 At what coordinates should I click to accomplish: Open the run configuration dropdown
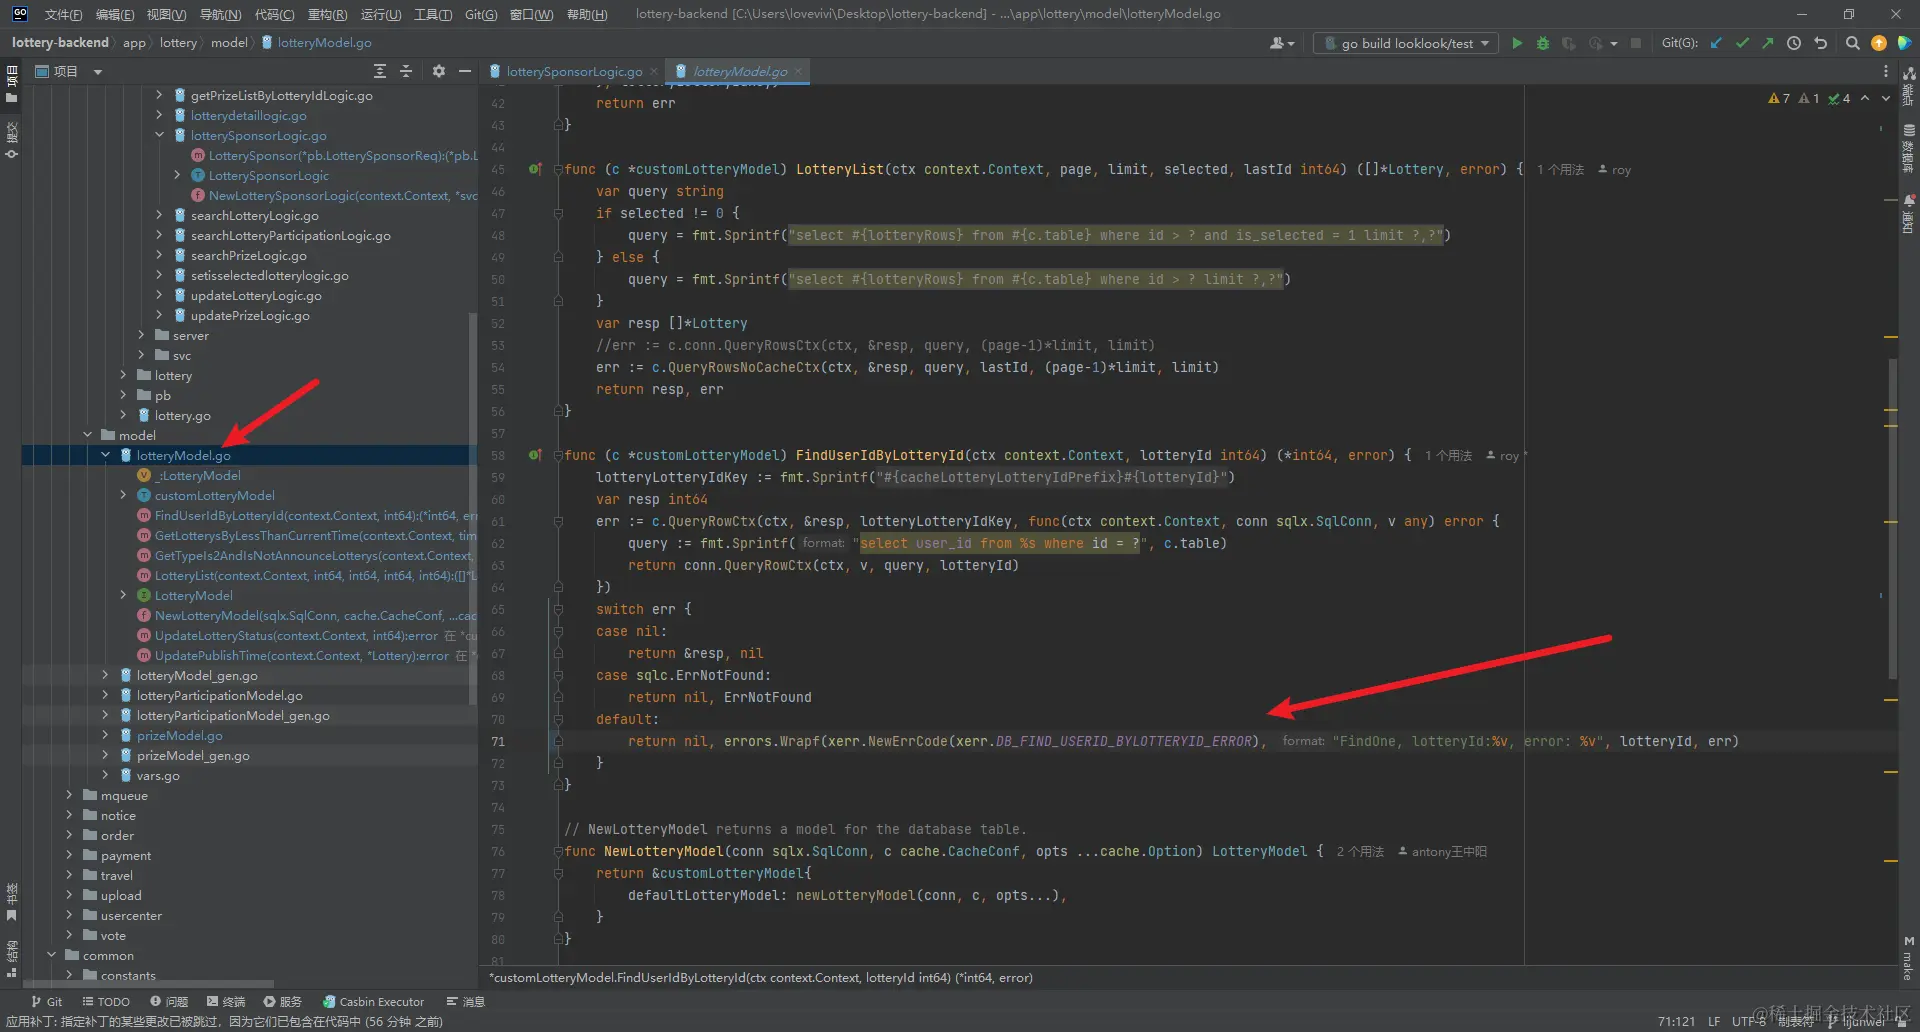[1405, 43]
